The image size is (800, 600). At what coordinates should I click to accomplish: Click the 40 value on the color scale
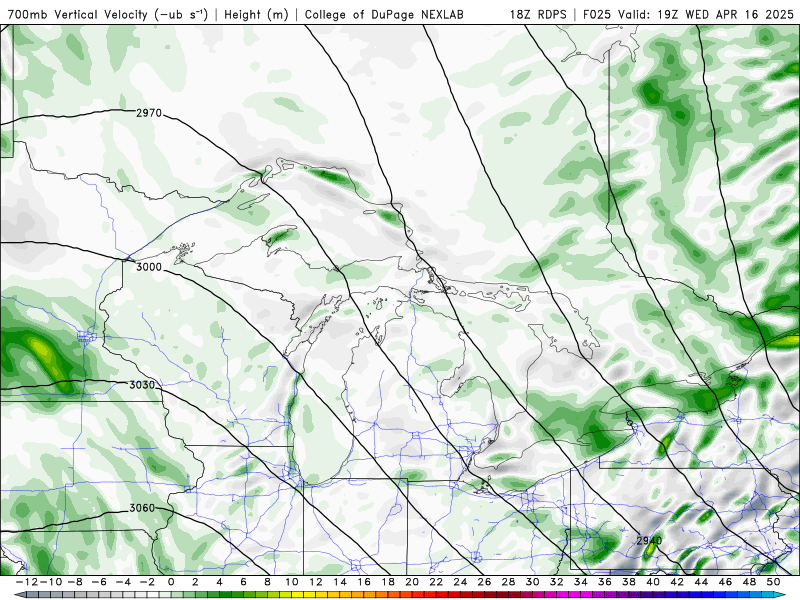tap(653, 582)
